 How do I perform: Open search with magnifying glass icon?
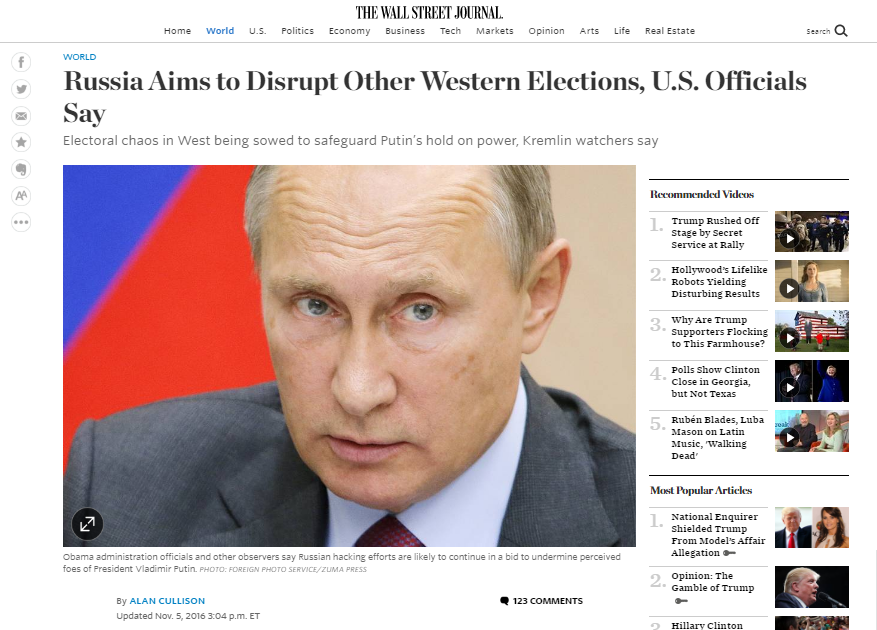(841, 31)
